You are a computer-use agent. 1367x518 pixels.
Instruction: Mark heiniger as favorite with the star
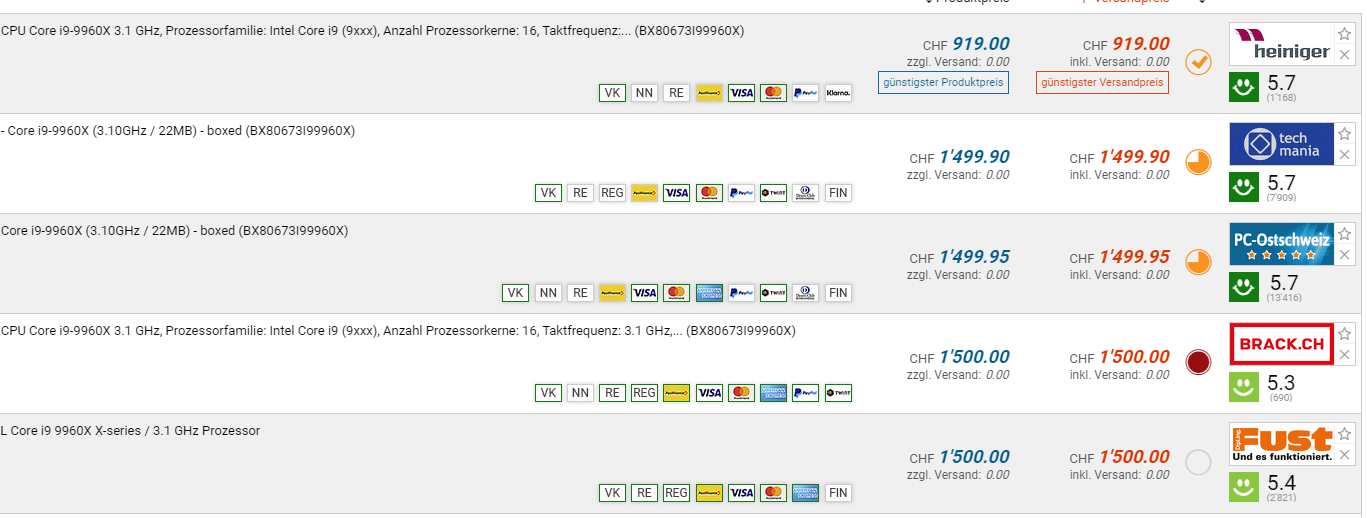[x=1345, y=34]
